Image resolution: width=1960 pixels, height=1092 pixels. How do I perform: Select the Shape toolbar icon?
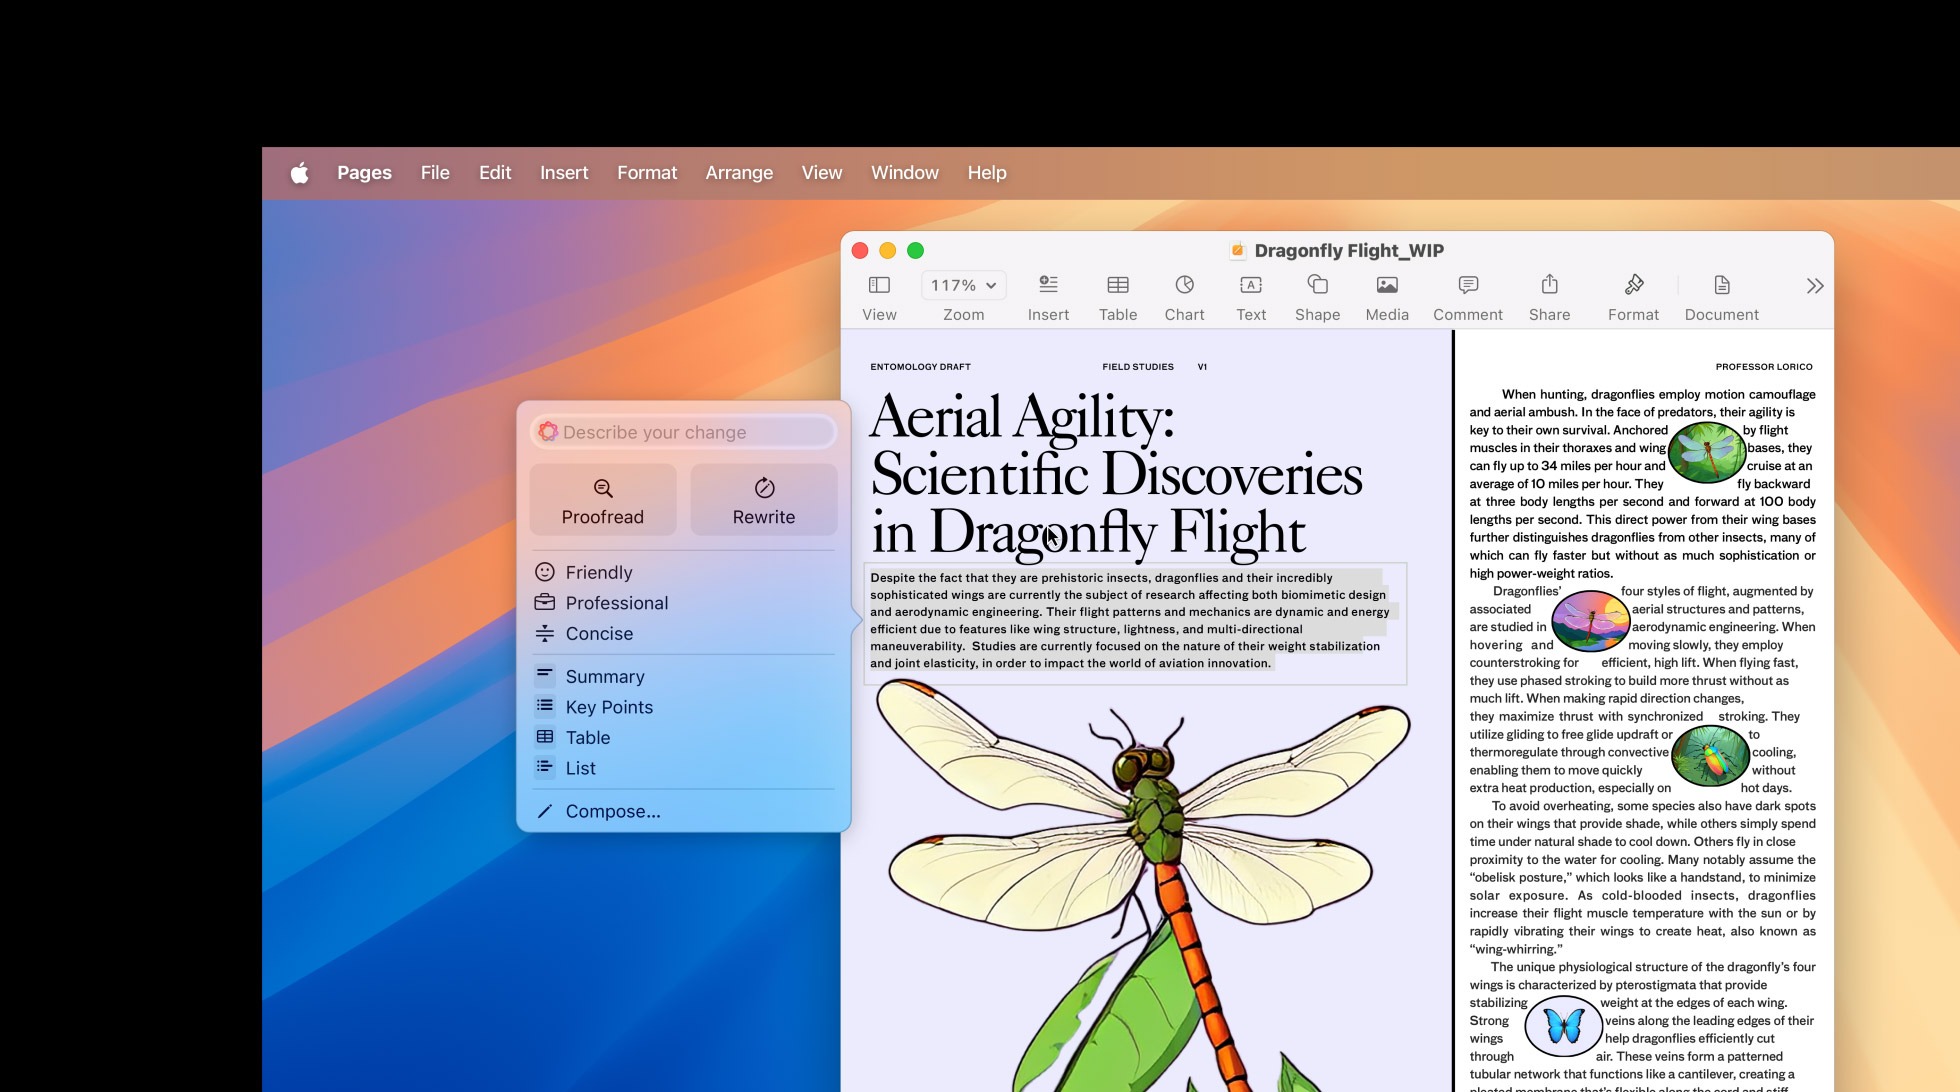pos(1317,286)
